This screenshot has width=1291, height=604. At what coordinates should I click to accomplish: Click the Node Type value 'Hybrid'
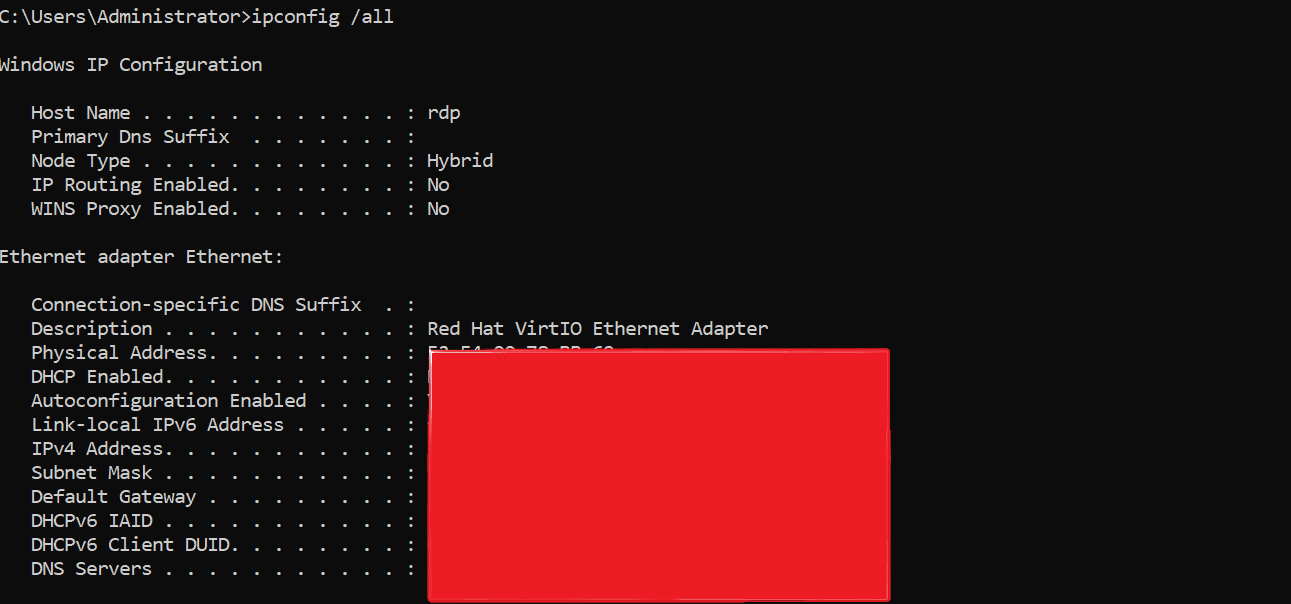coord(460,161)
